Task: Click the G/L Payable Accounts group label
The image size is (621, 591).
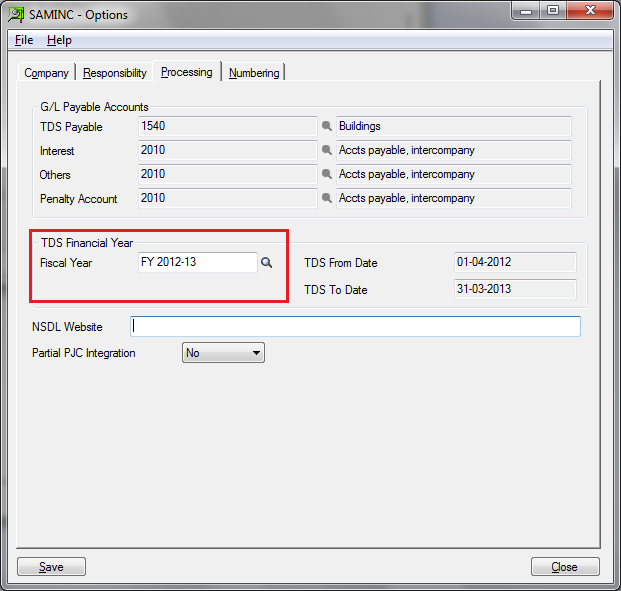Action: [94, 107]
